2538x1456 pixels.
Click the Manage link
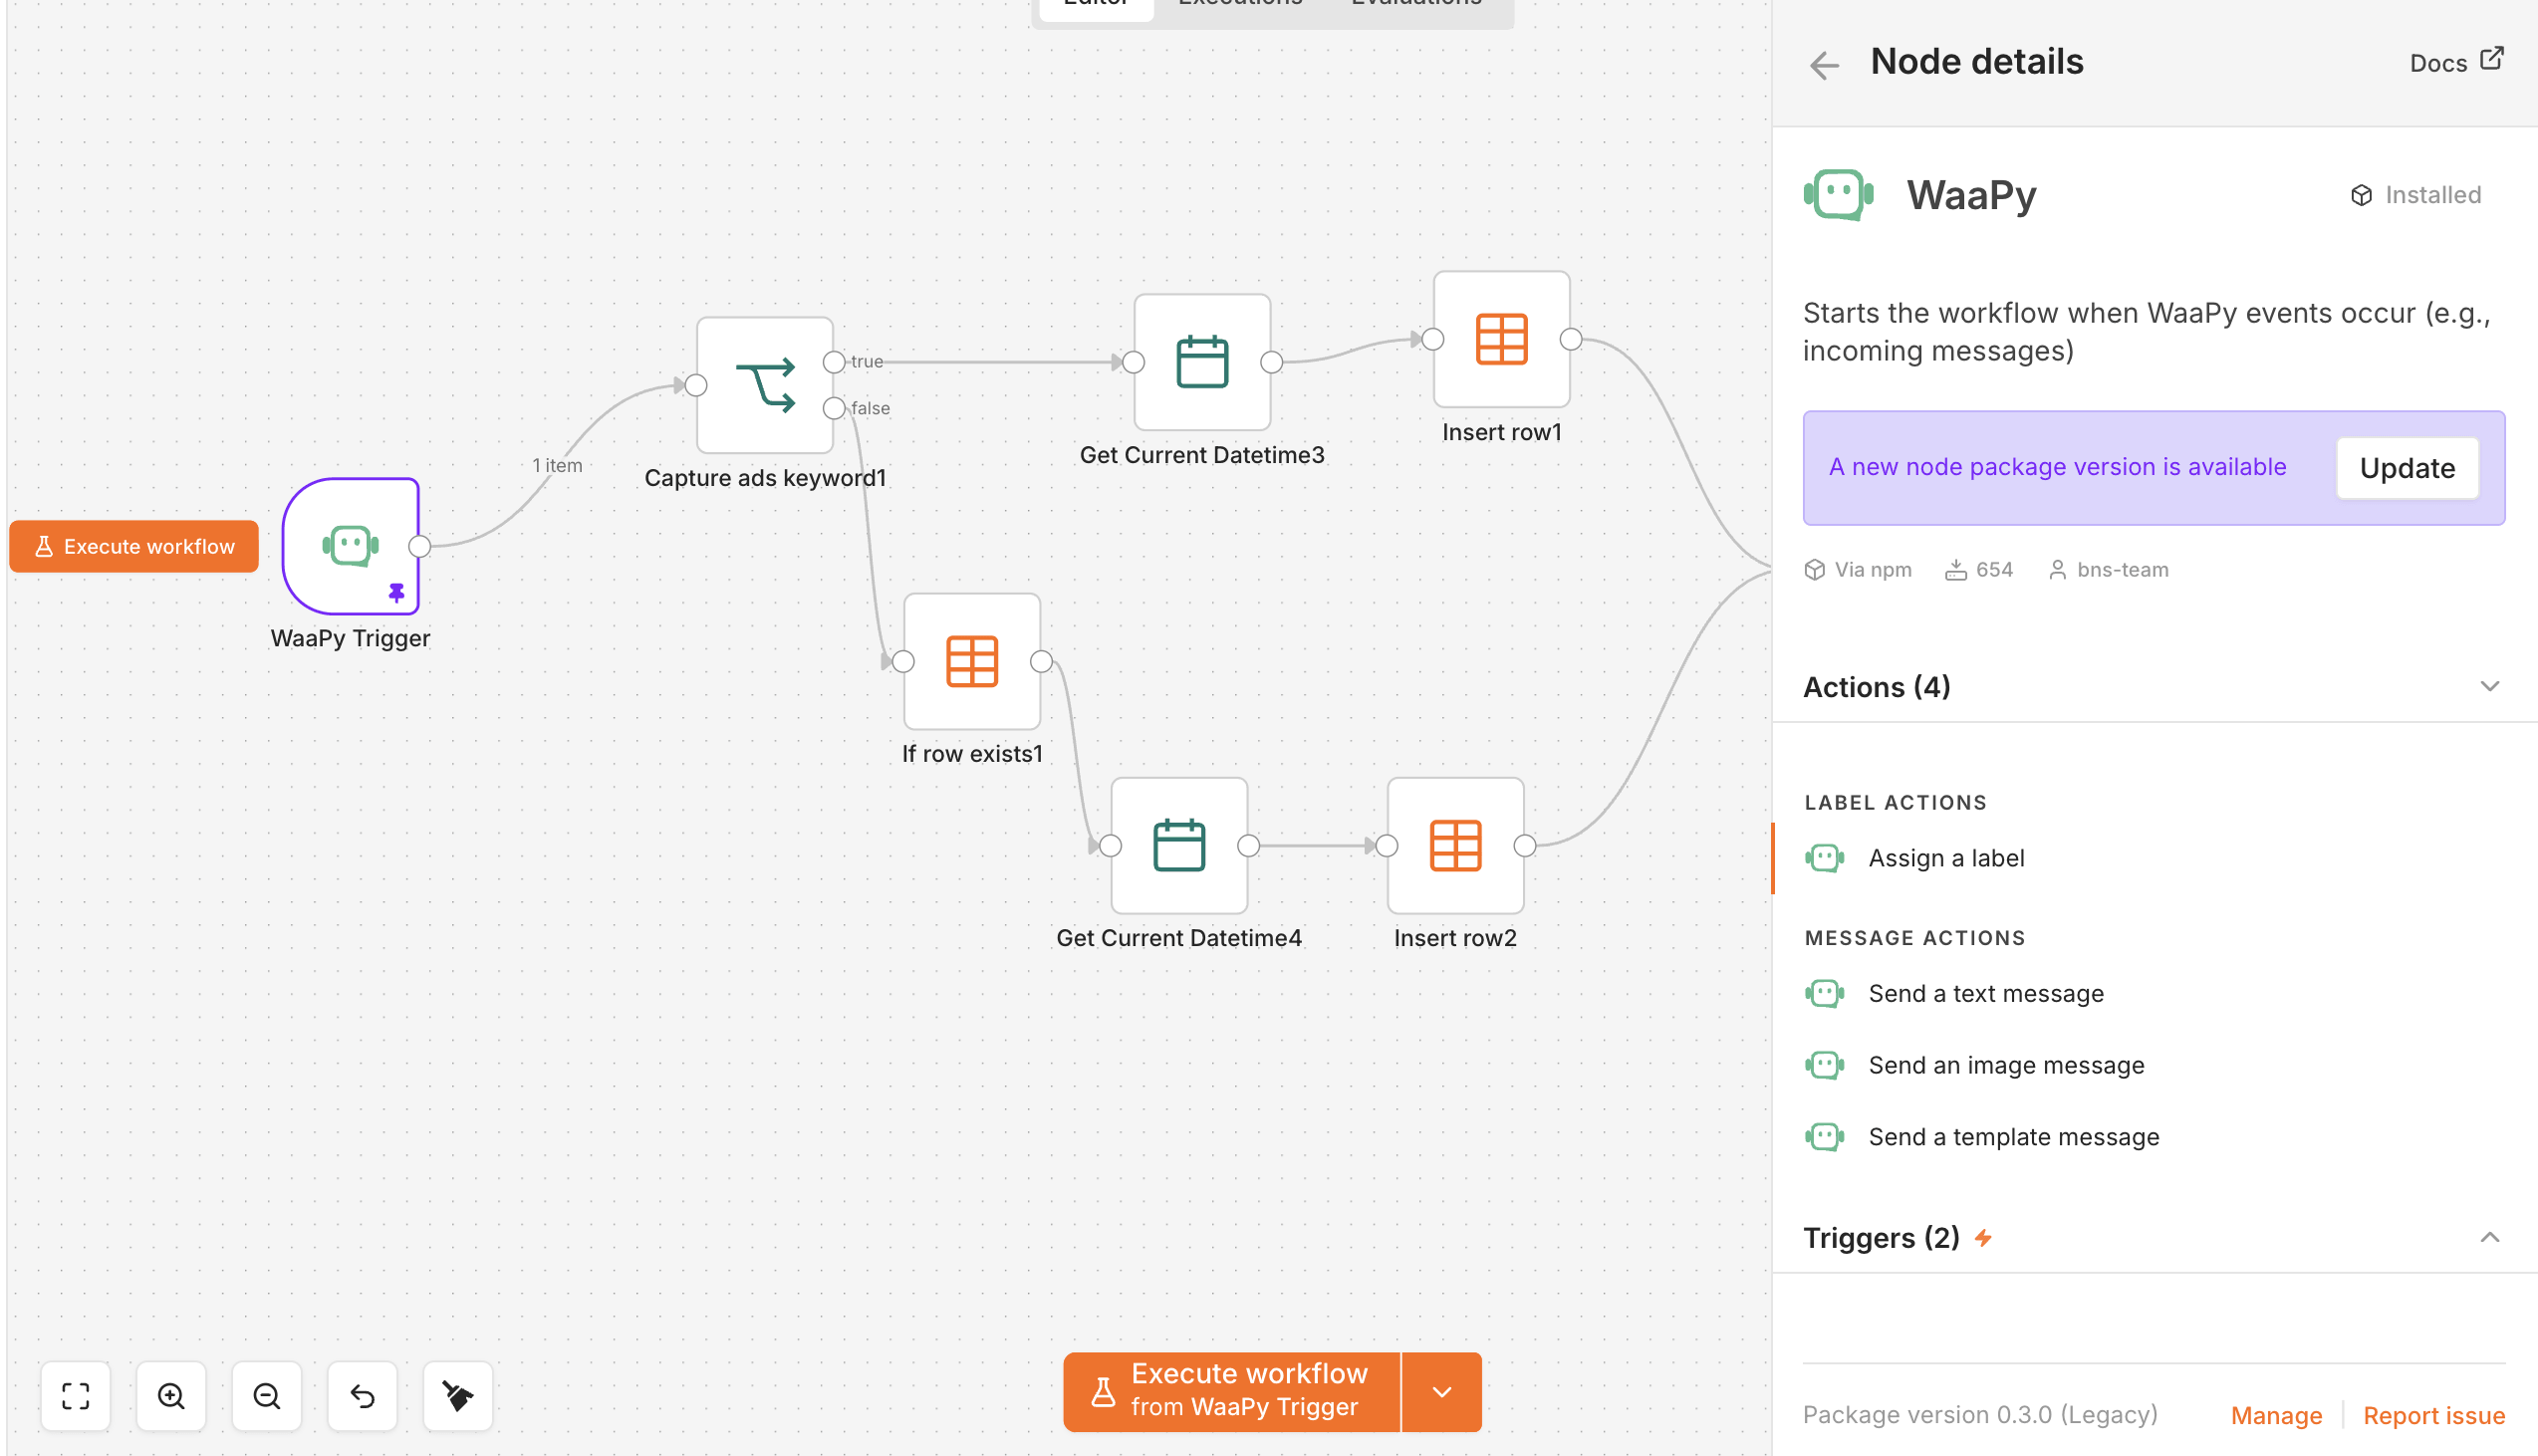2276,1415
